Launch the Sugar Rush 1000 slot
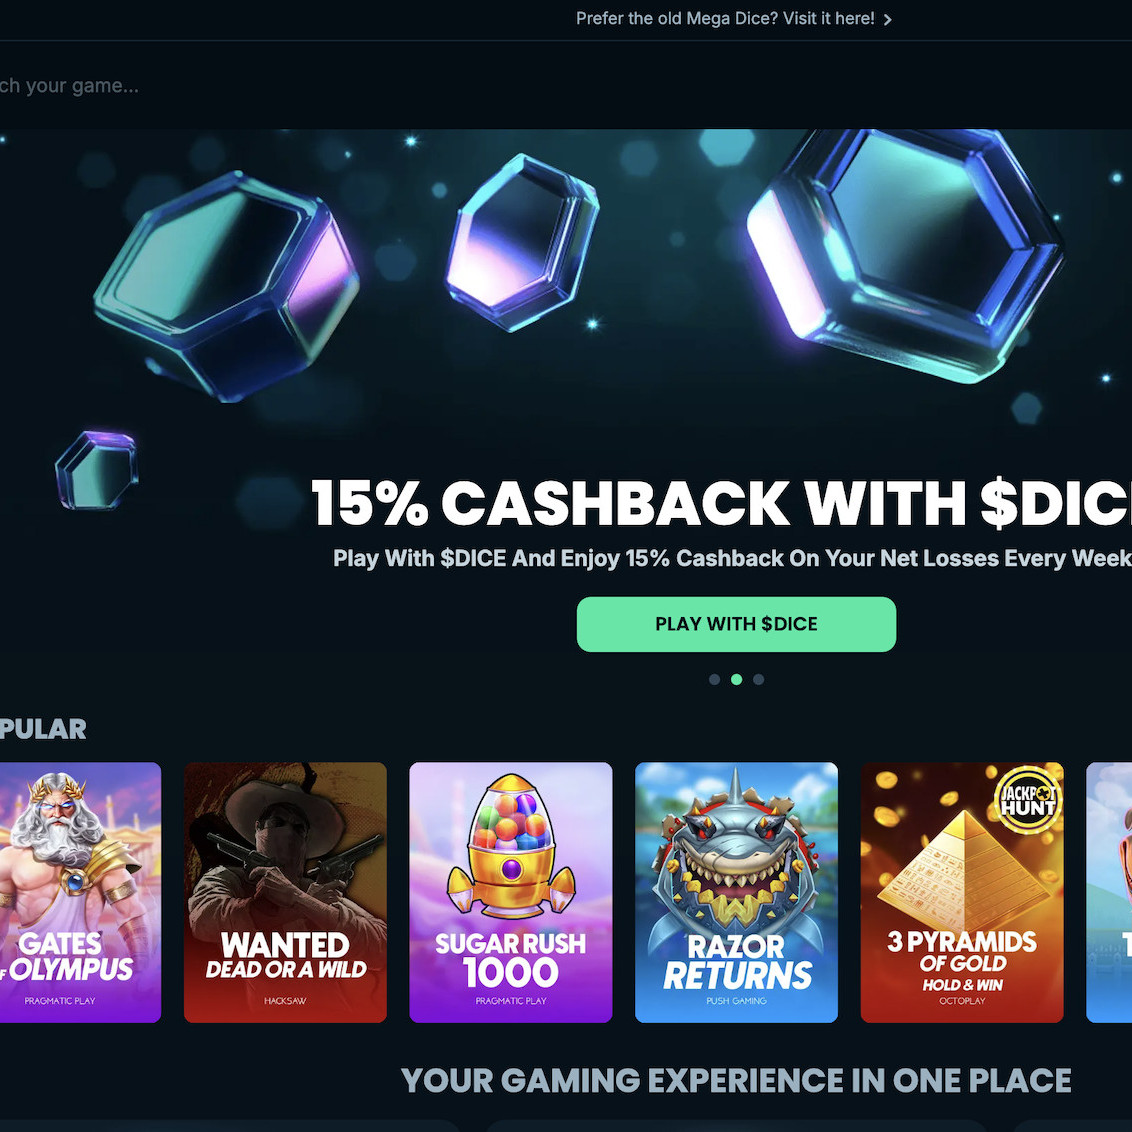1132x1132 pixels. coord(510,892)
